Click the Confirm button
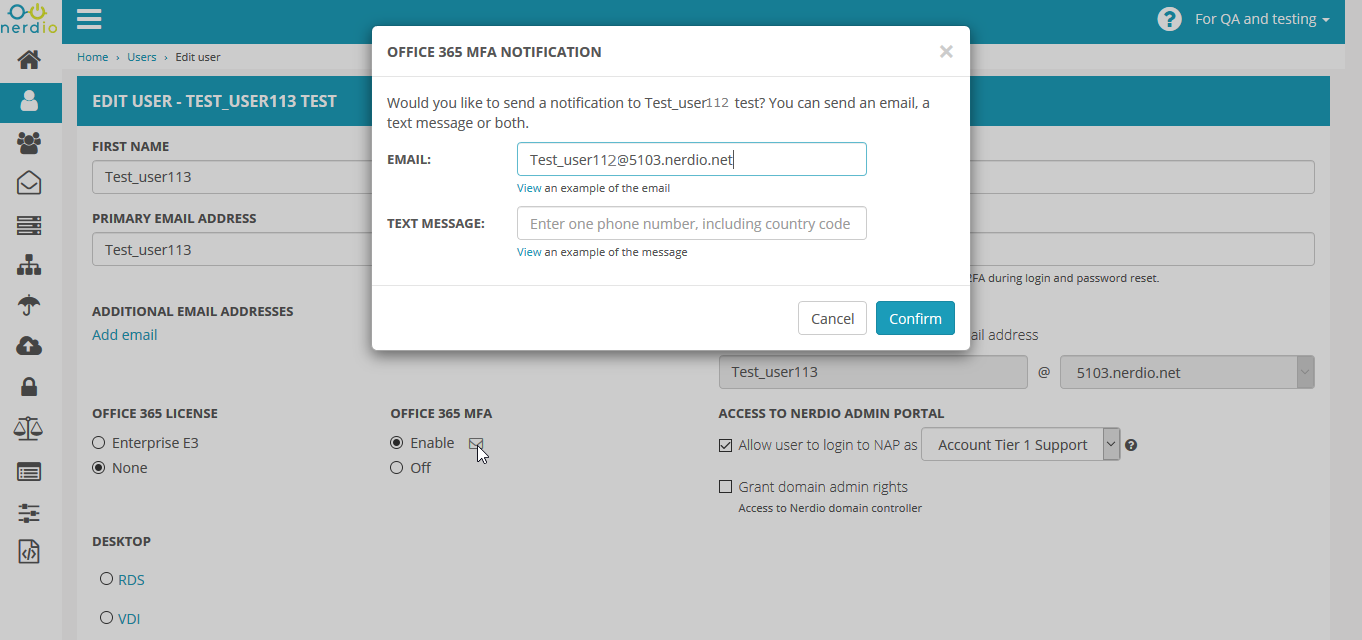 click(x=915, y=318)
